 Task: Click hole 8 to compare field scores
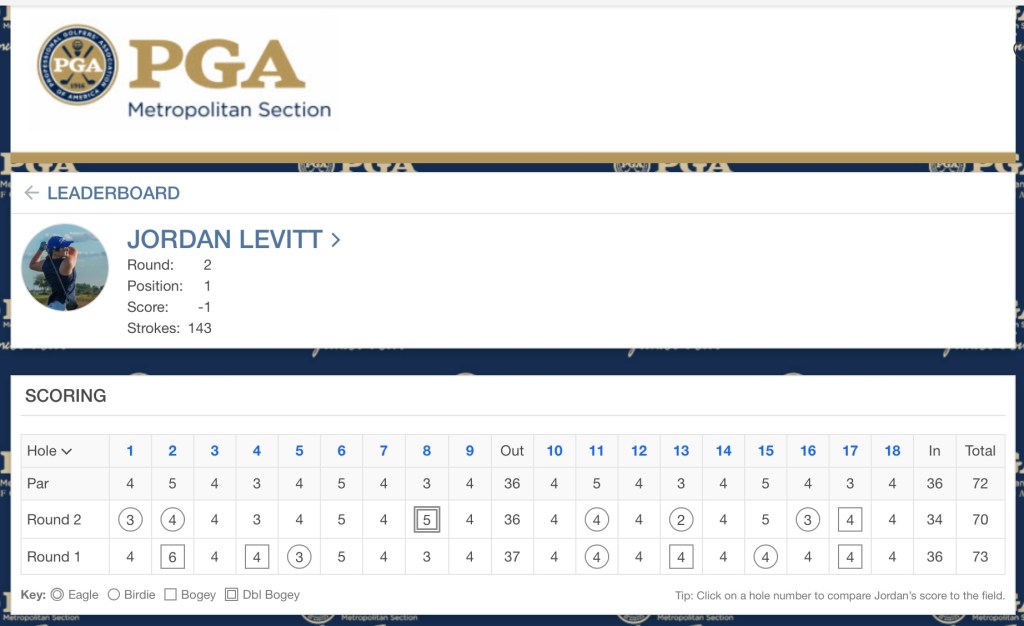(x=427, y=451)
